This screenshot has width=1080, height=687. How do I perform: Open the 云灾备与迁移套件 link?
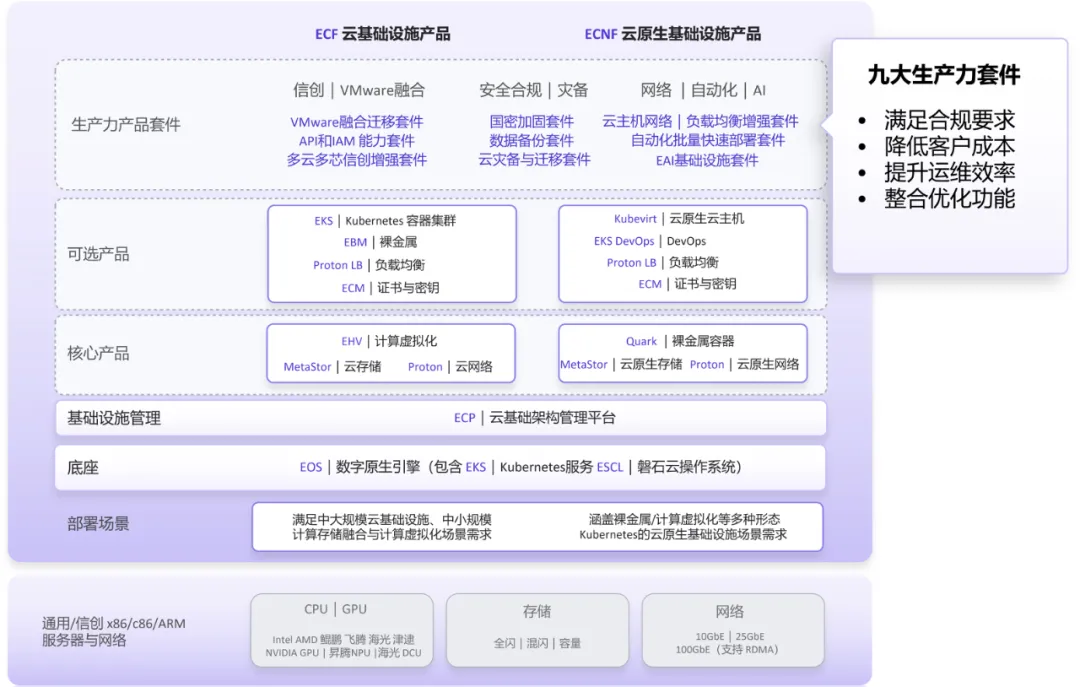tap(534, 160)
